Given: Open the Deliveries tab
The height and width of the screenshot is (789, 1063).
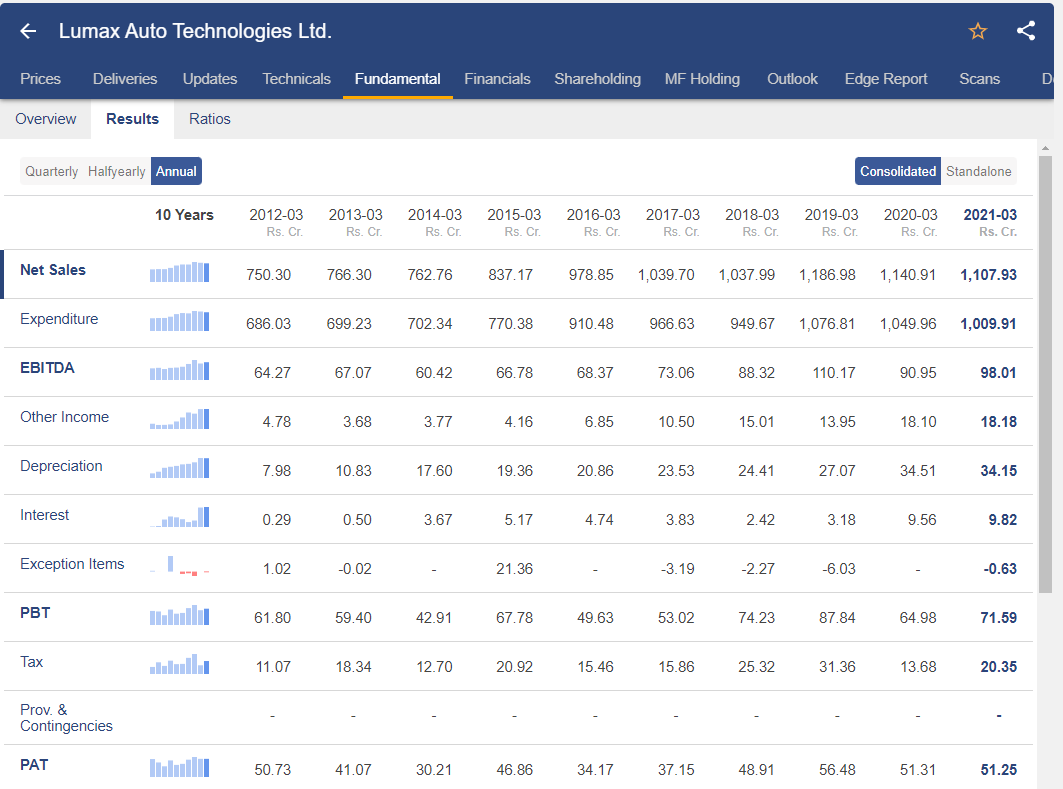Looking at the screenshot, I should point(125,79).
